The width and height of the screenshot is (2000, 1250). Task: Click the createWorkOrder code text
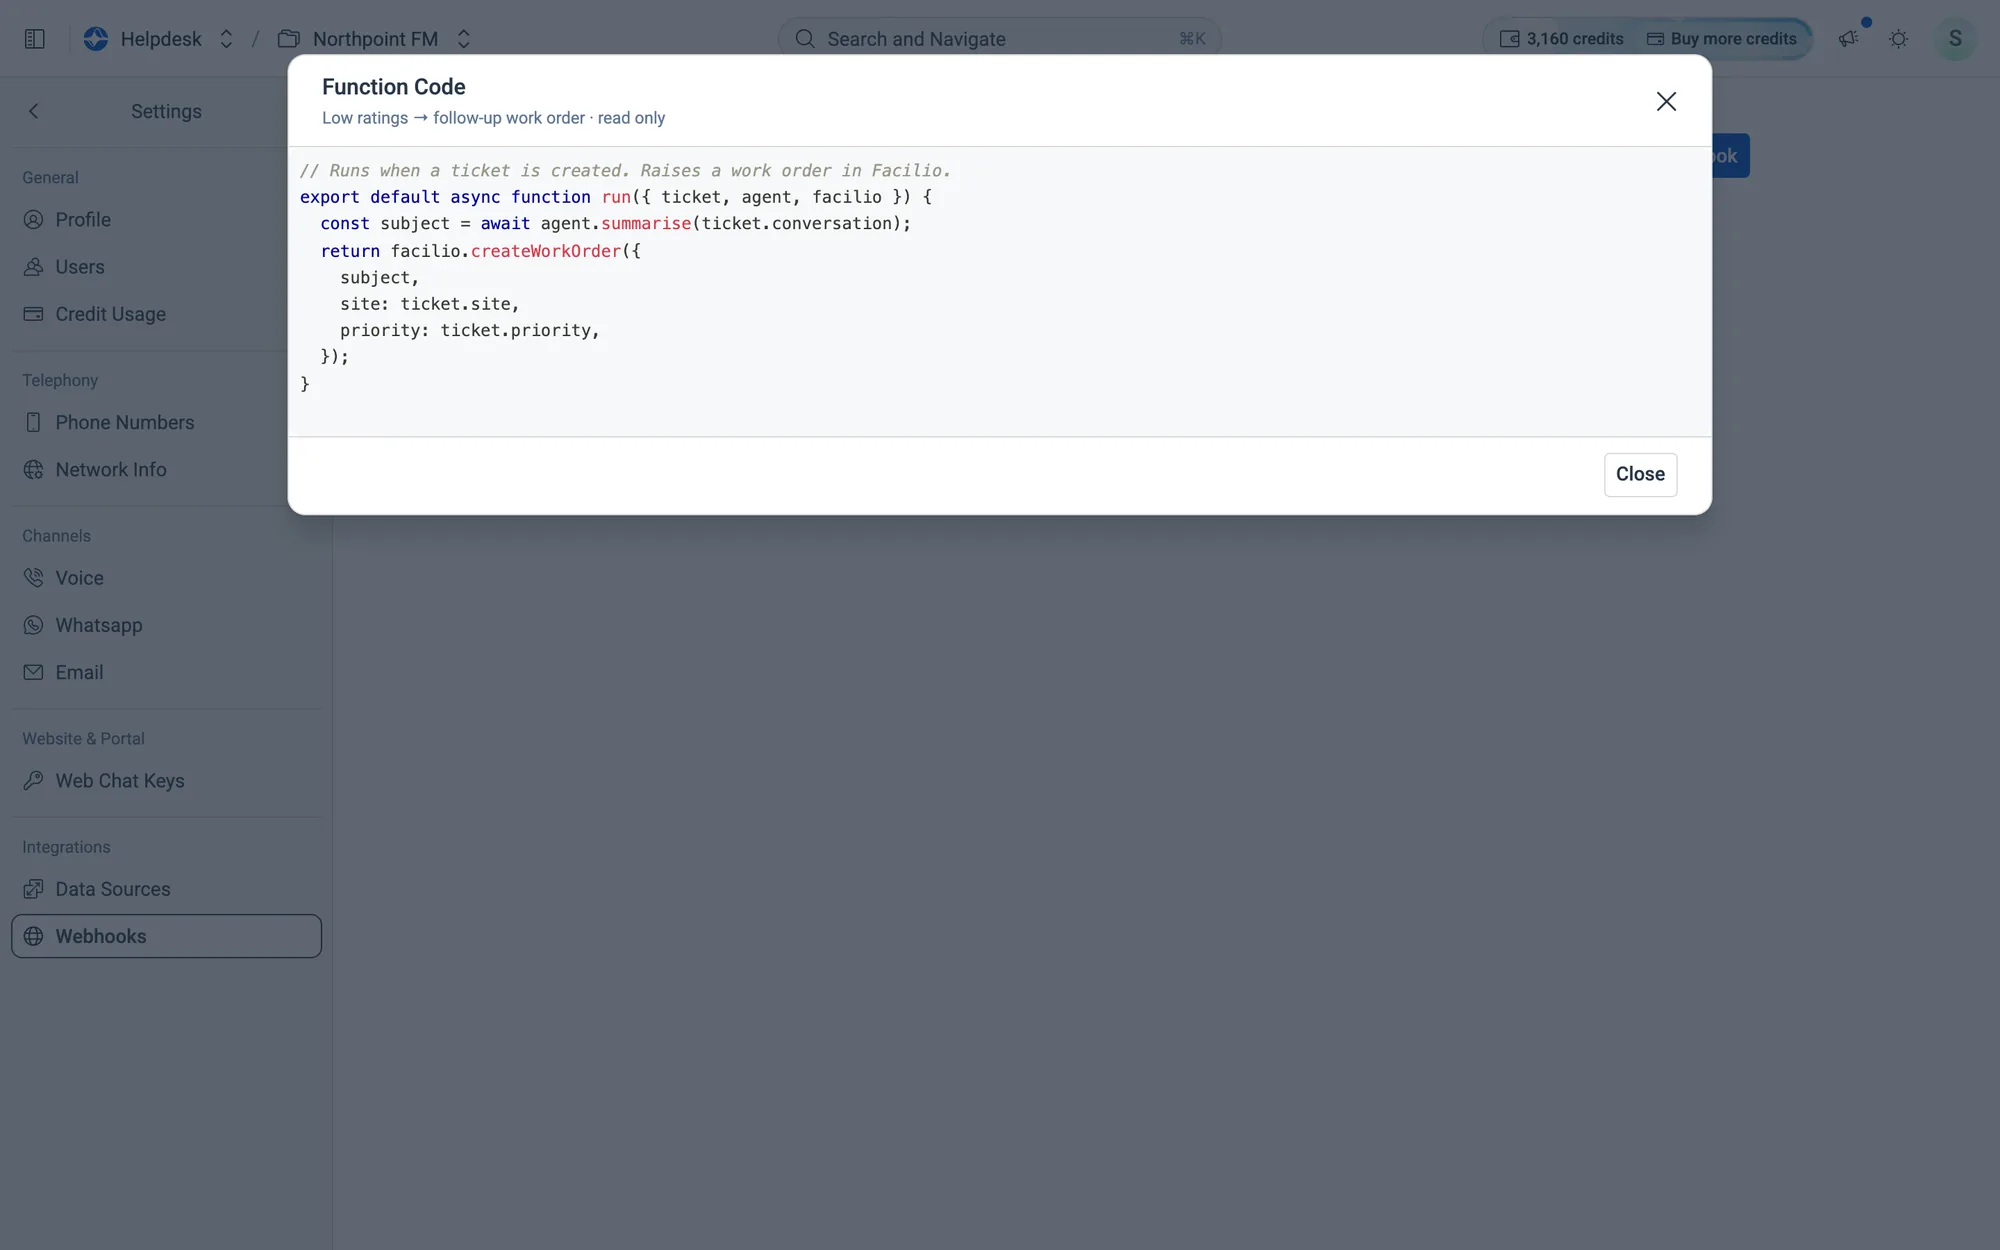[x=546, y=251]
